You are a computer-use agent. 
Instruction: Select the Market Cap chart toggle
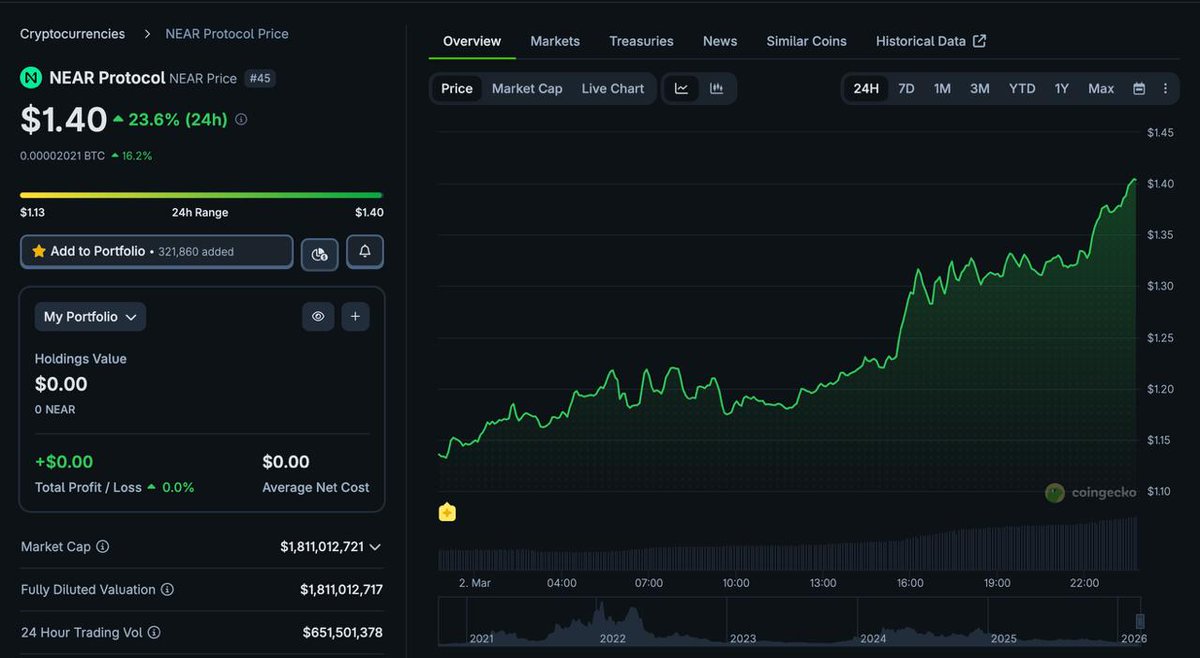pos(527,89)
